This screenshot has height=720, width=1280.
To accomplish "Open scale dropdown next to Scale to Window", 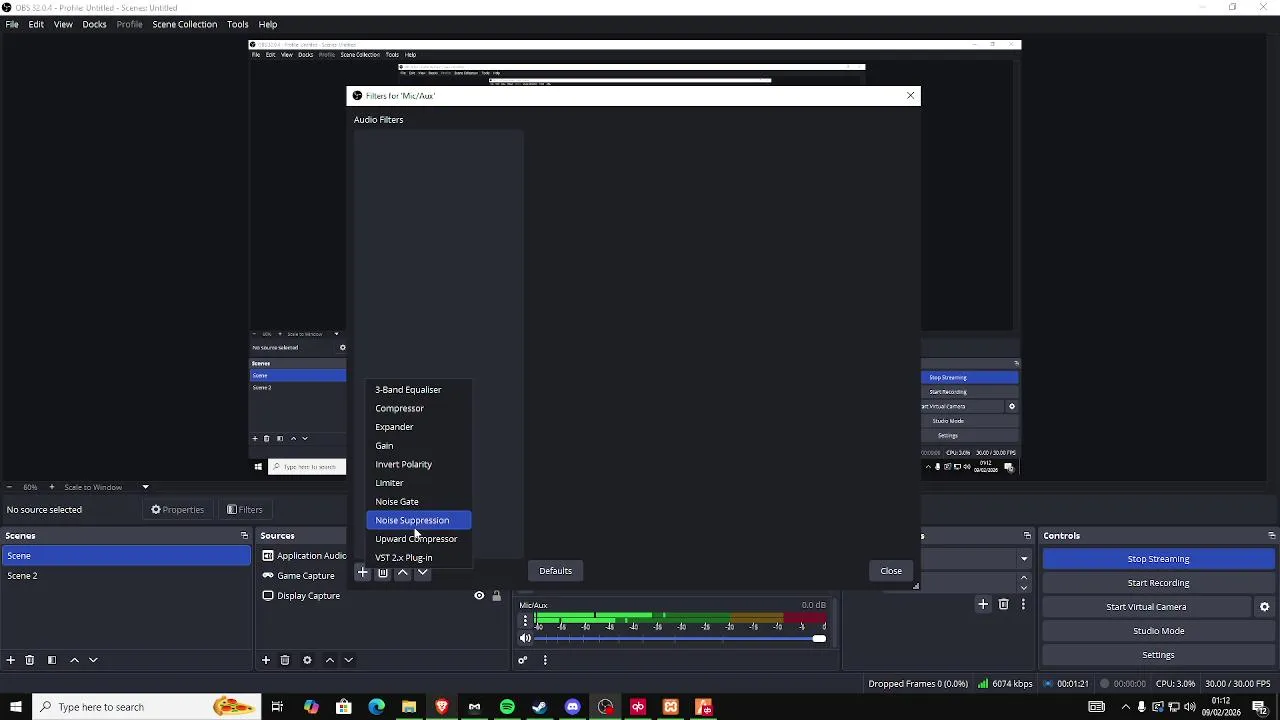I will click(x=145, y=487).
